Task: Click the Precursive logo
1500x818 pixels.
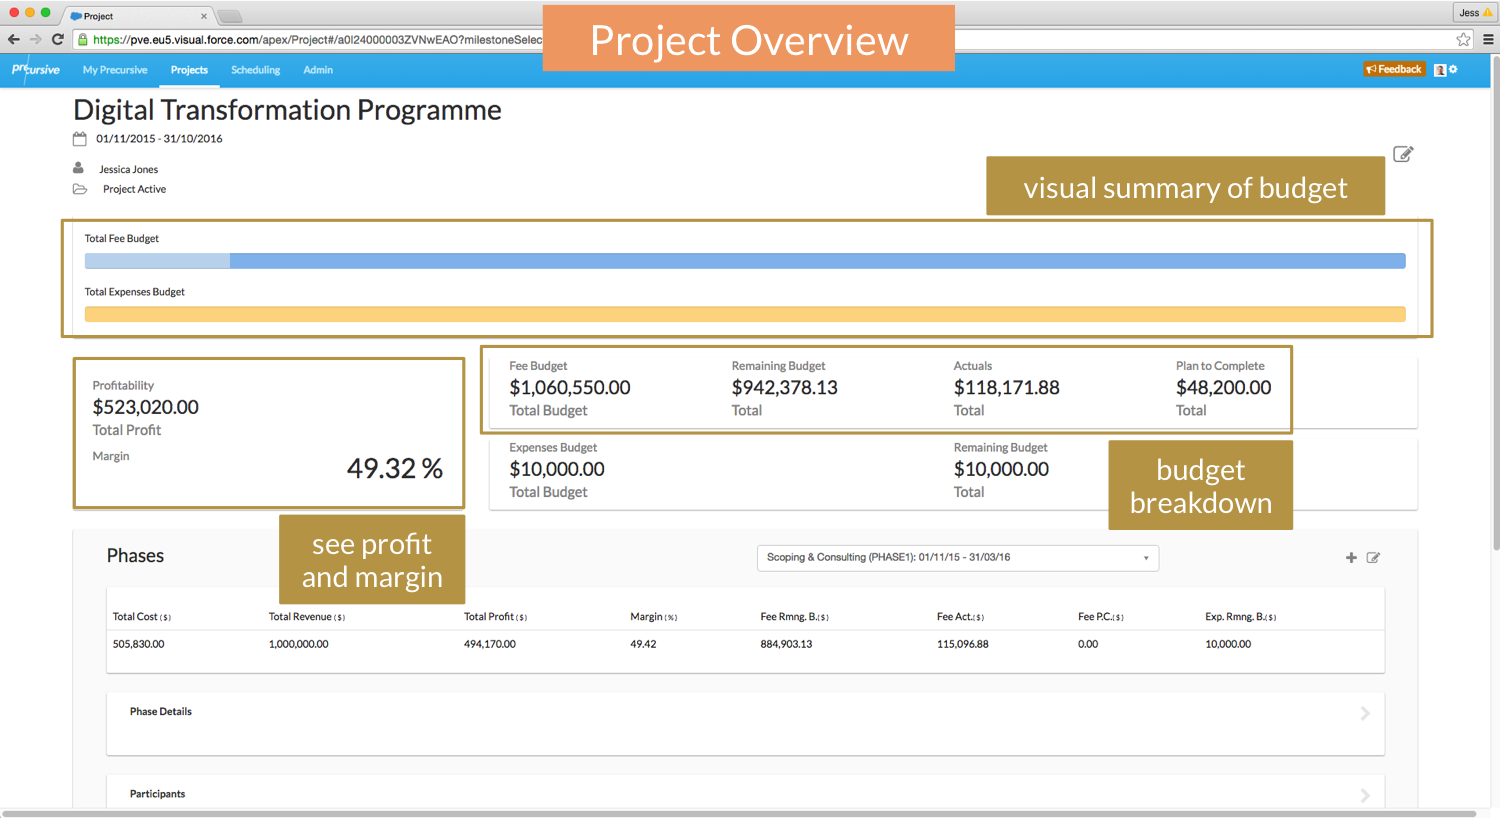Action: pyautogui.click(x=36, y=70)
